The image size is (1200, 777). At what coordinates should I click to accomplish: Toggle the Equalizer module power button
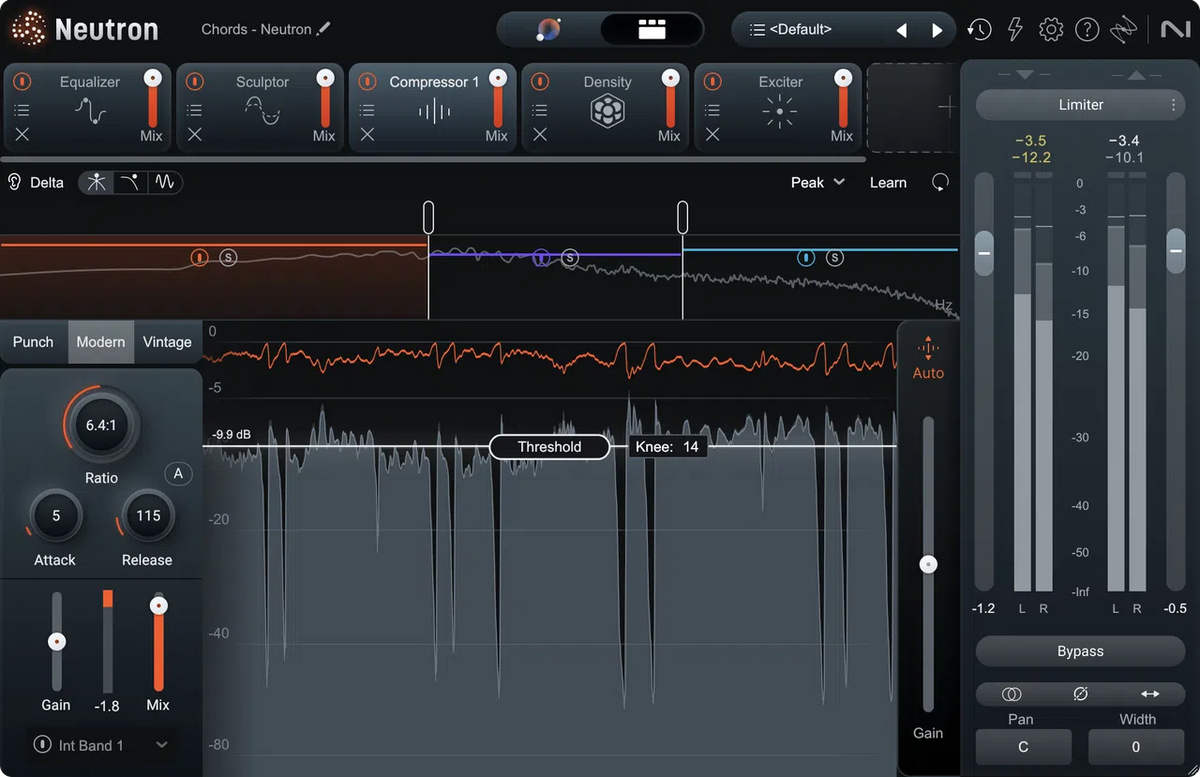point(22,81)
